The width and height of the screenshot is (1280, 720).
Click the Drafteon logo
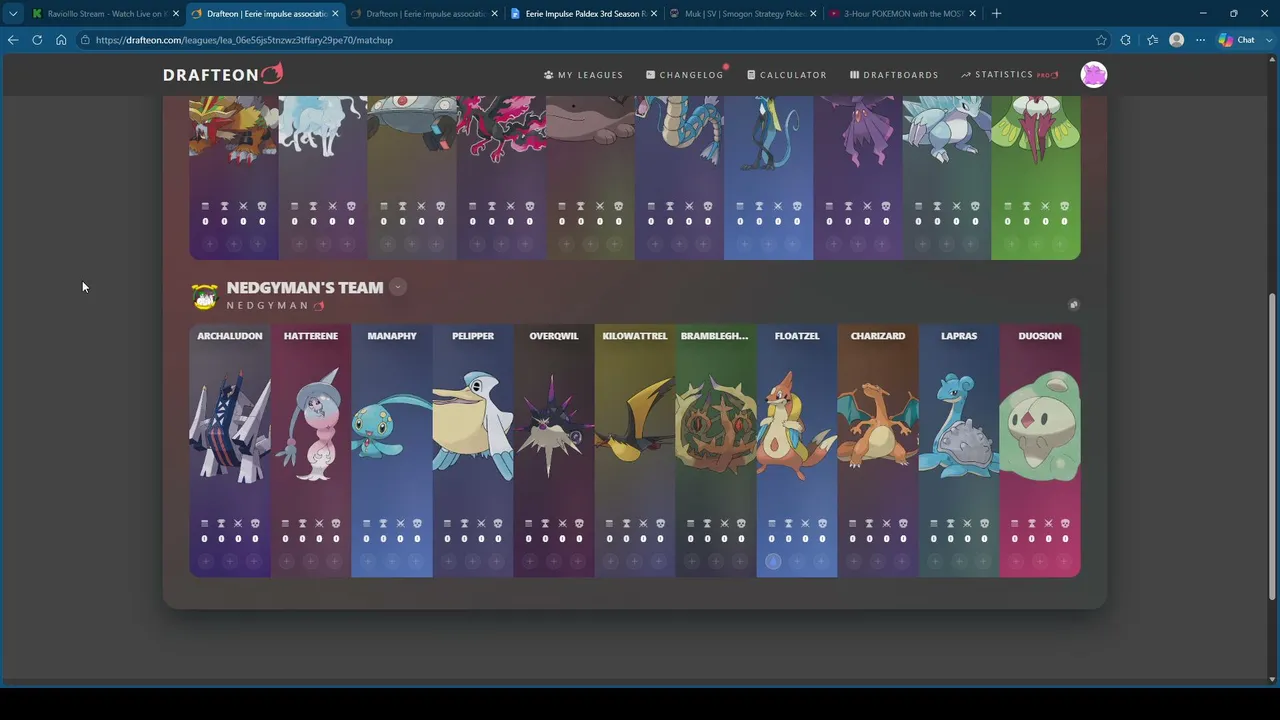(x=223, y=75)
